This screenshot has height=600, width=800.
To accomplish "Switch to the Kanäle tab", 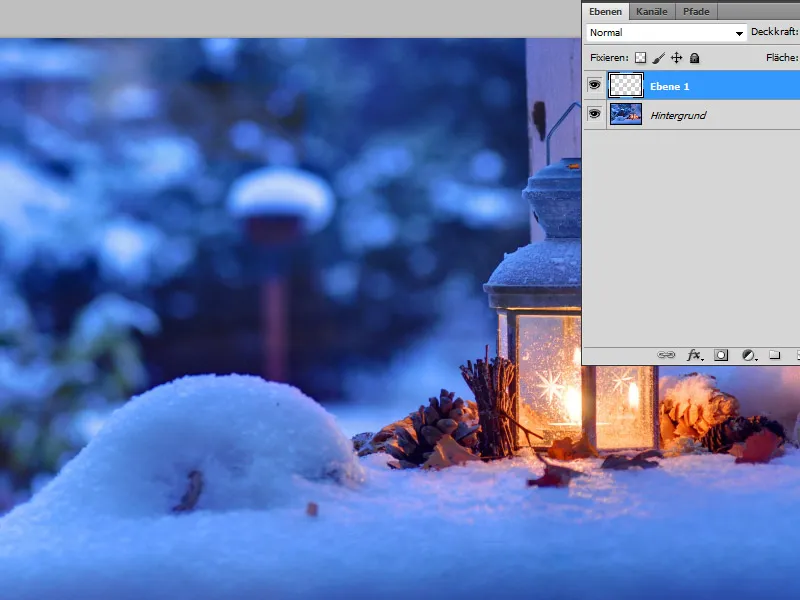I will 652,11.
